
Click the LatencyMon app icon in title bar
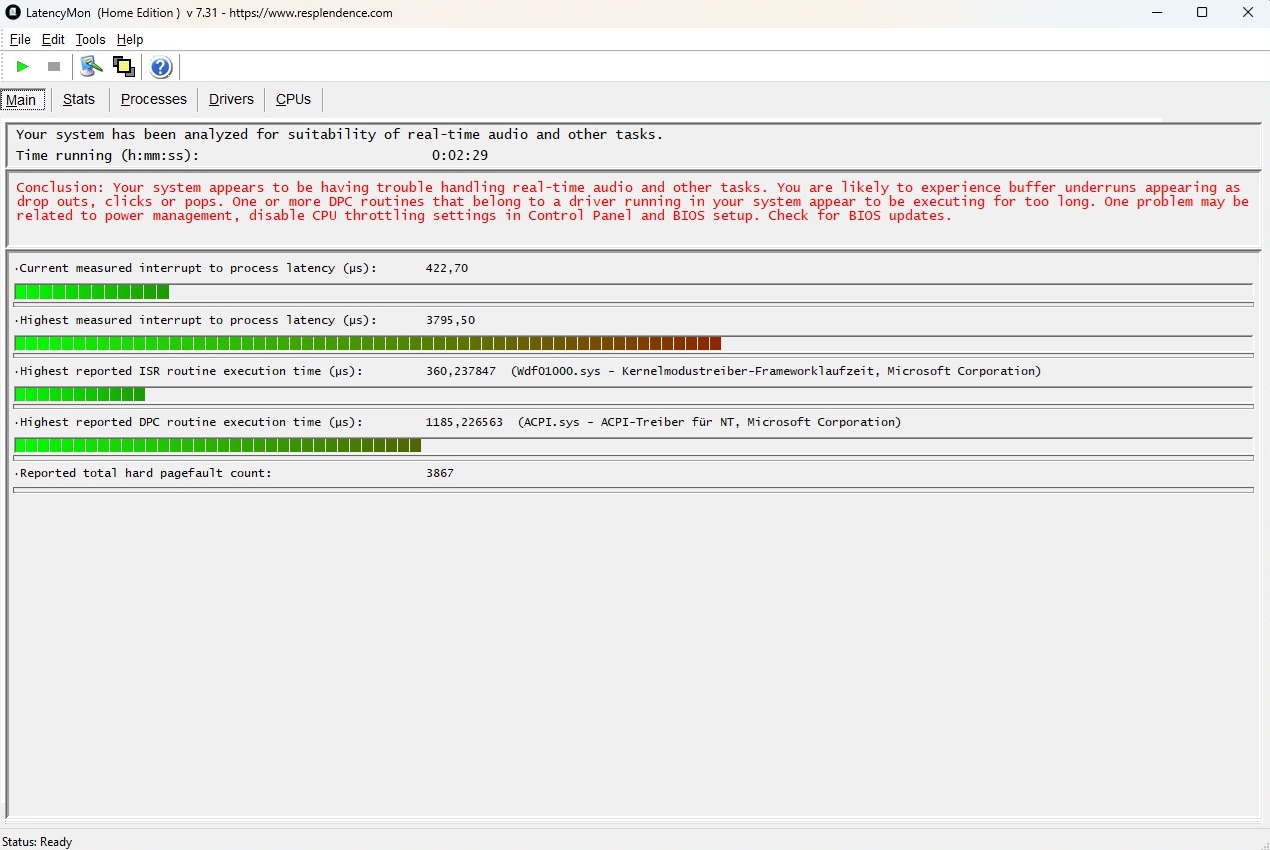click(x=13, y=13)
